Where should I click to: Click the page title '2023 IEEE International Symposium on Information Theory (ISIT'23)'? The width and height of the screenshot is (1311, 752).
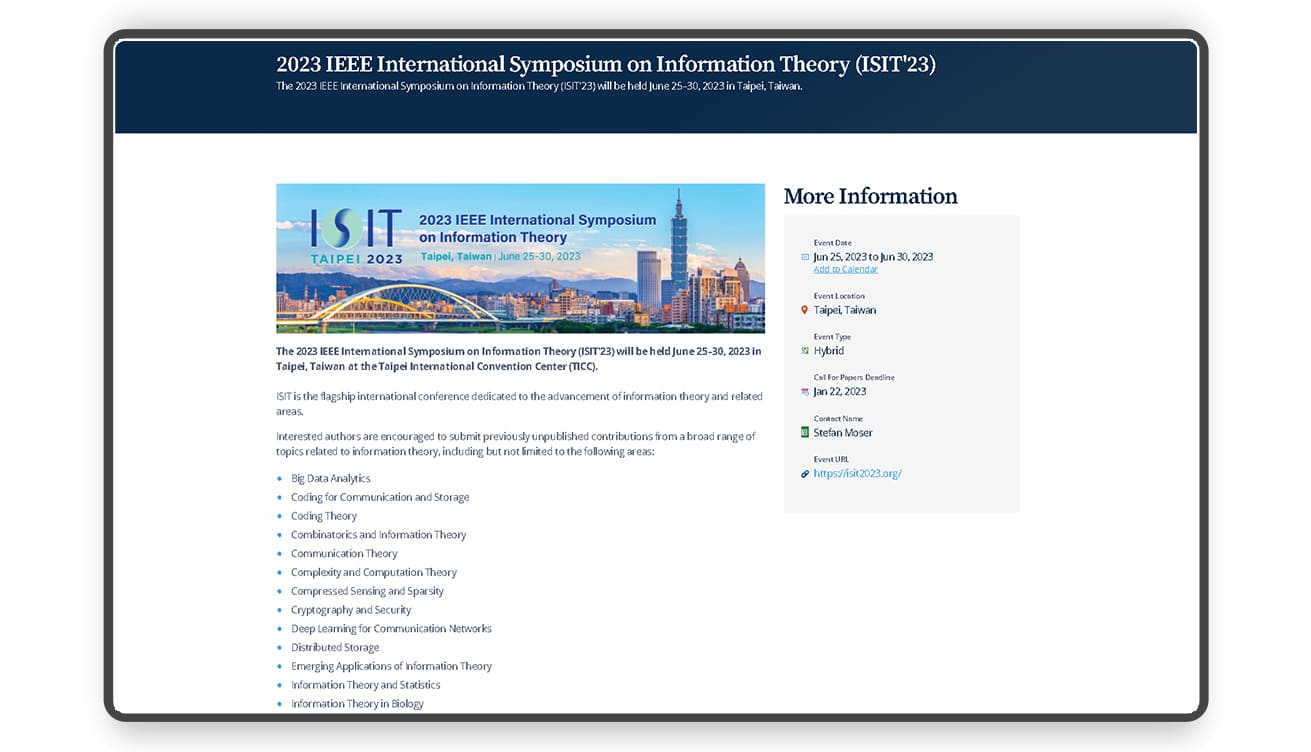coord(606,65)
